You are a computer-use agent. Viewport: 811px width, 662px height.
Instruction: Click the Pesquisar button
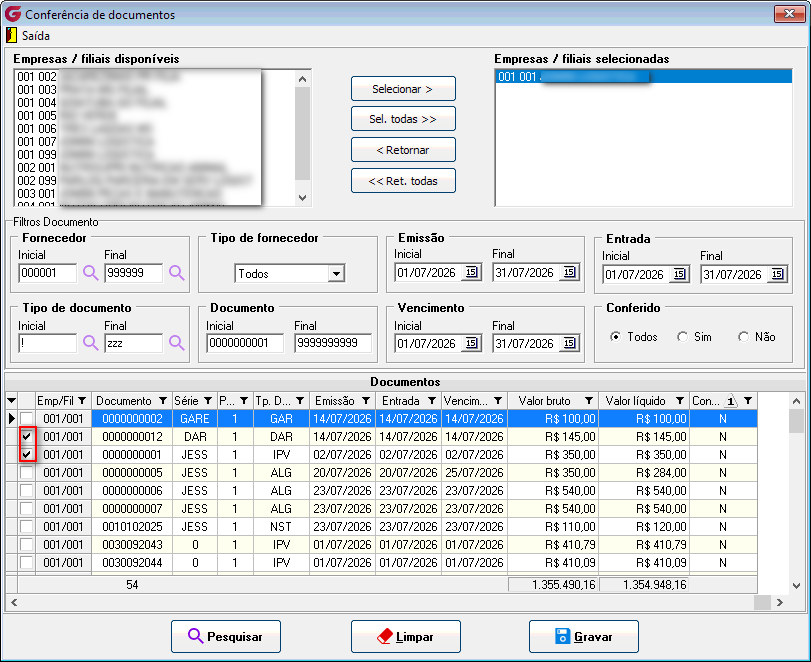226,637
